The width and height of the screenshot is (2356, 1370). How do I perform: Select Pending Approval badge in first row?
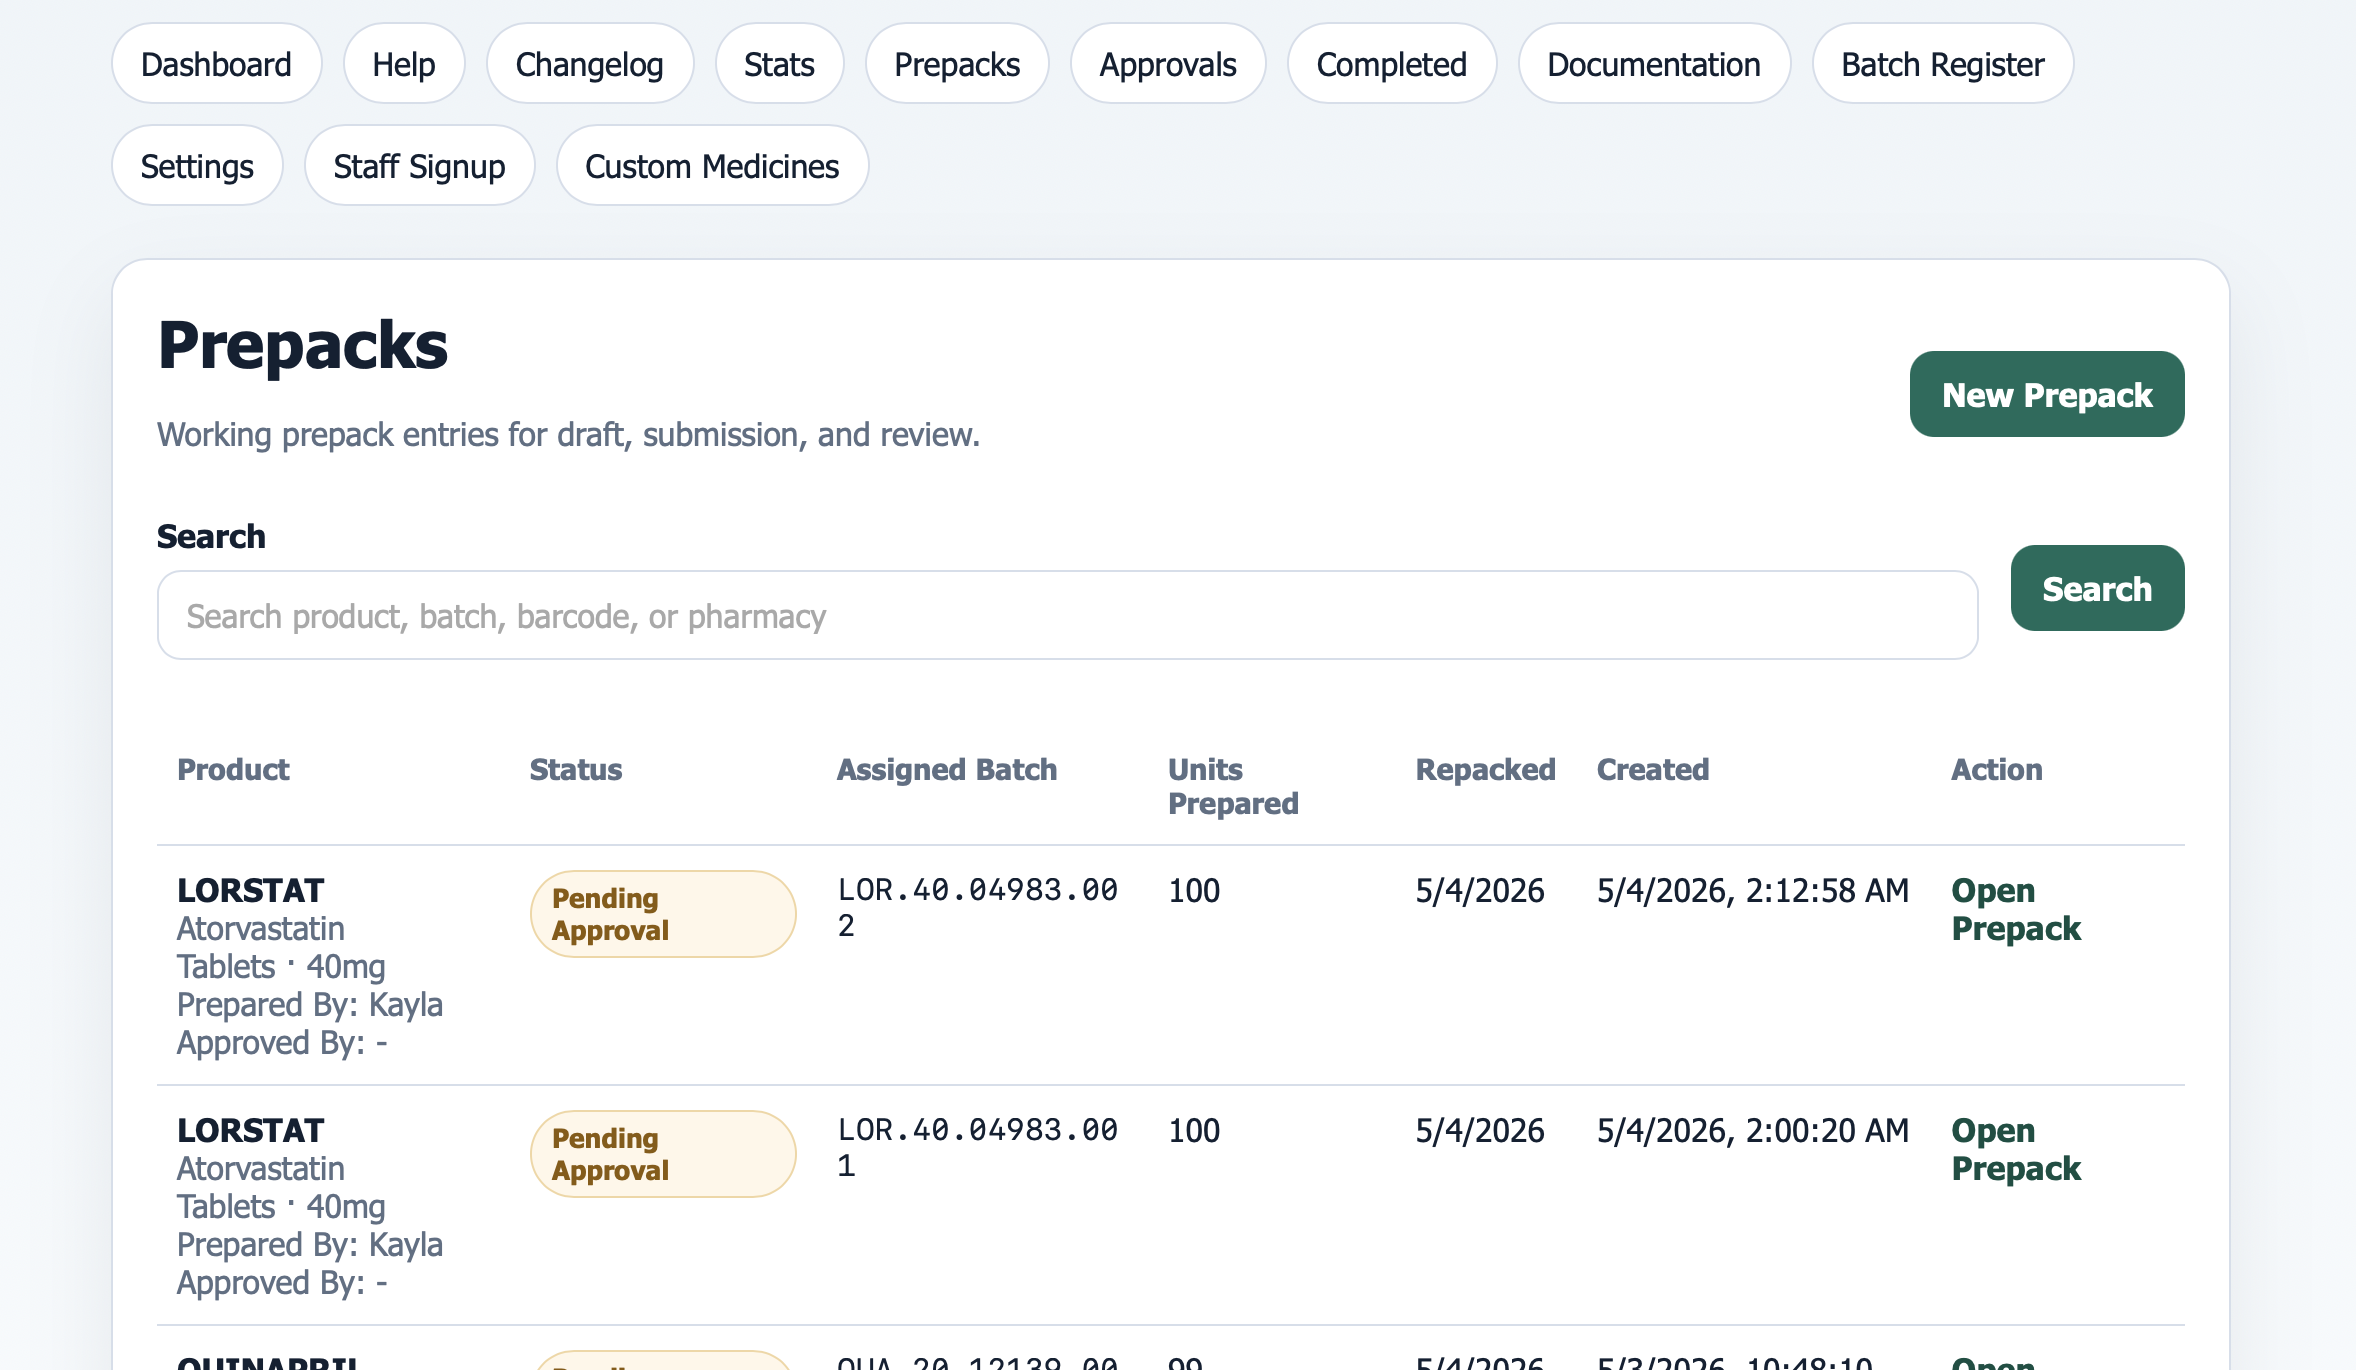tap(663, 914)
